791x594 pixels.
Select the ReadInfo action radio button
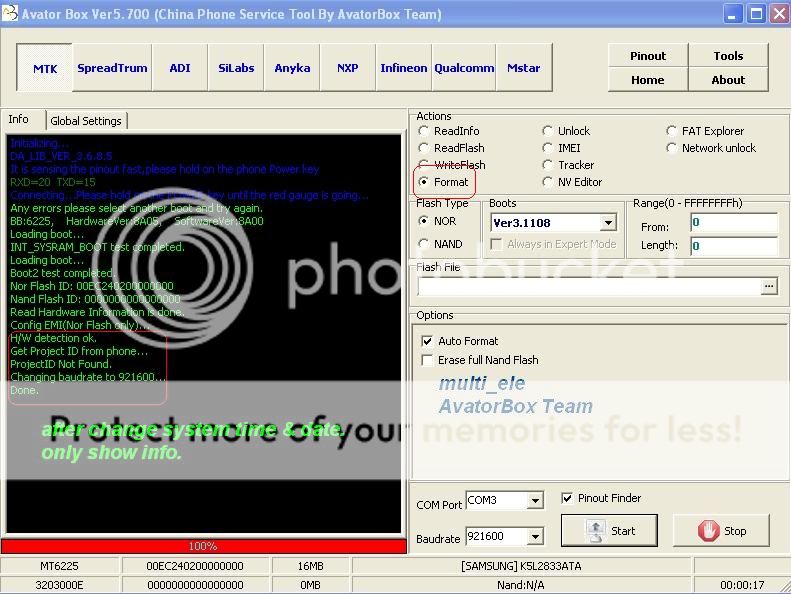point(425,131)
